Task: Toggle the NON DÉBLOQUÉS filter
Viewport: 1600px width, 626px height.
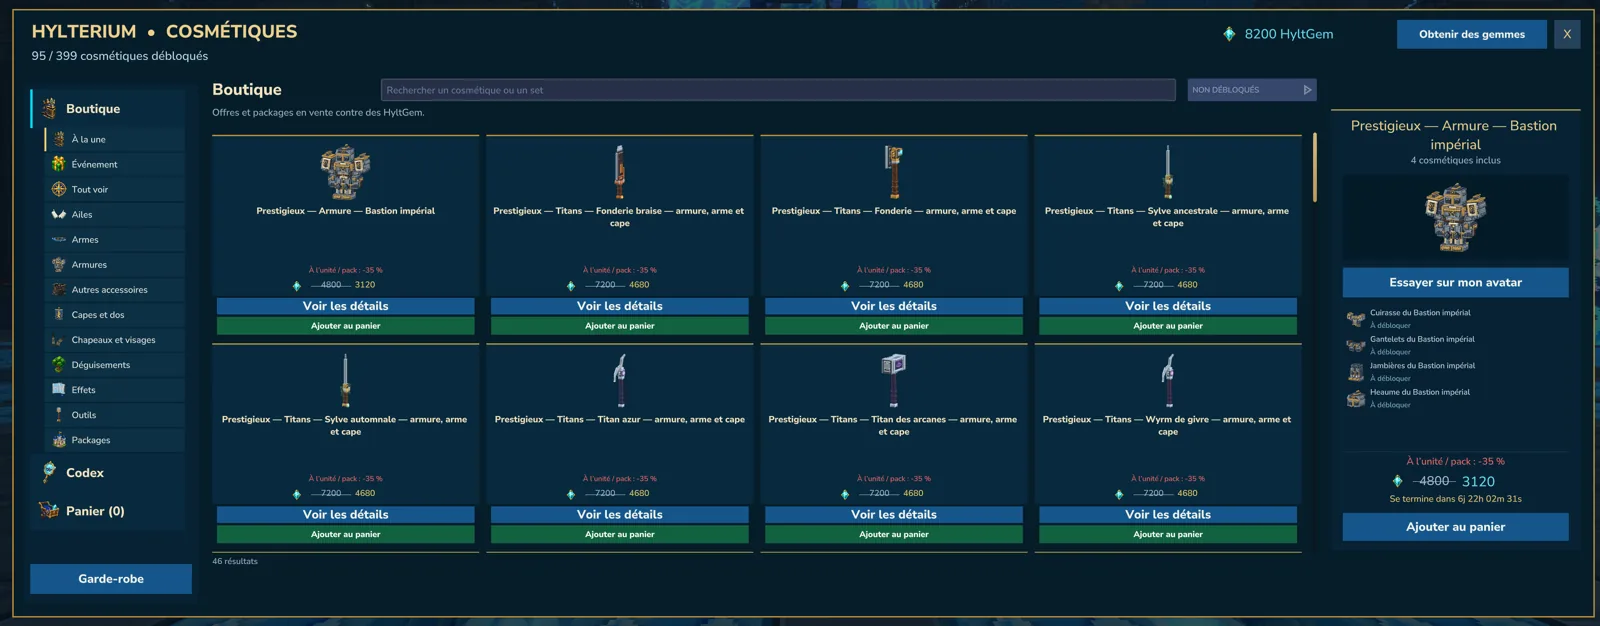Action: click(1251, 90)
